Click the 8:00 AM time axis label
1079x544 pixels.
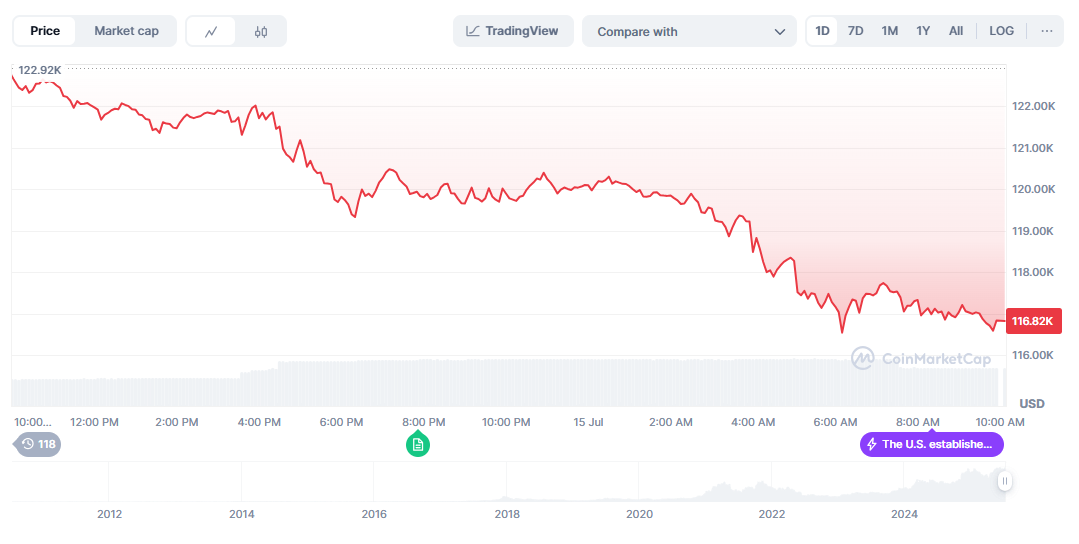917,422
